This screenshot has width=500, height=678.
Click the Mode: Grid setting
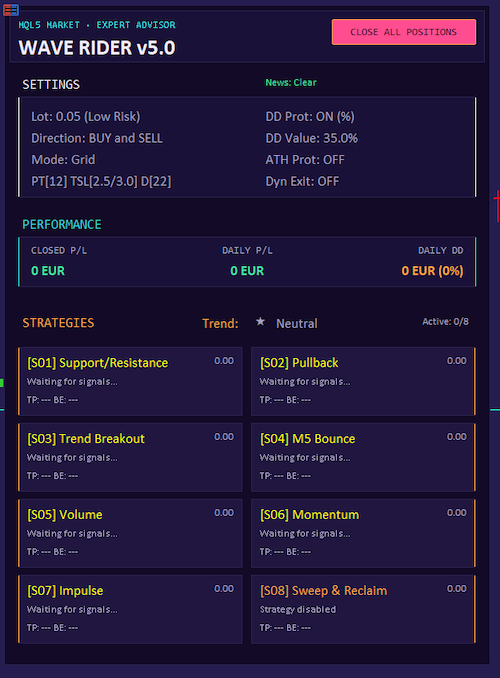(63, 160)
